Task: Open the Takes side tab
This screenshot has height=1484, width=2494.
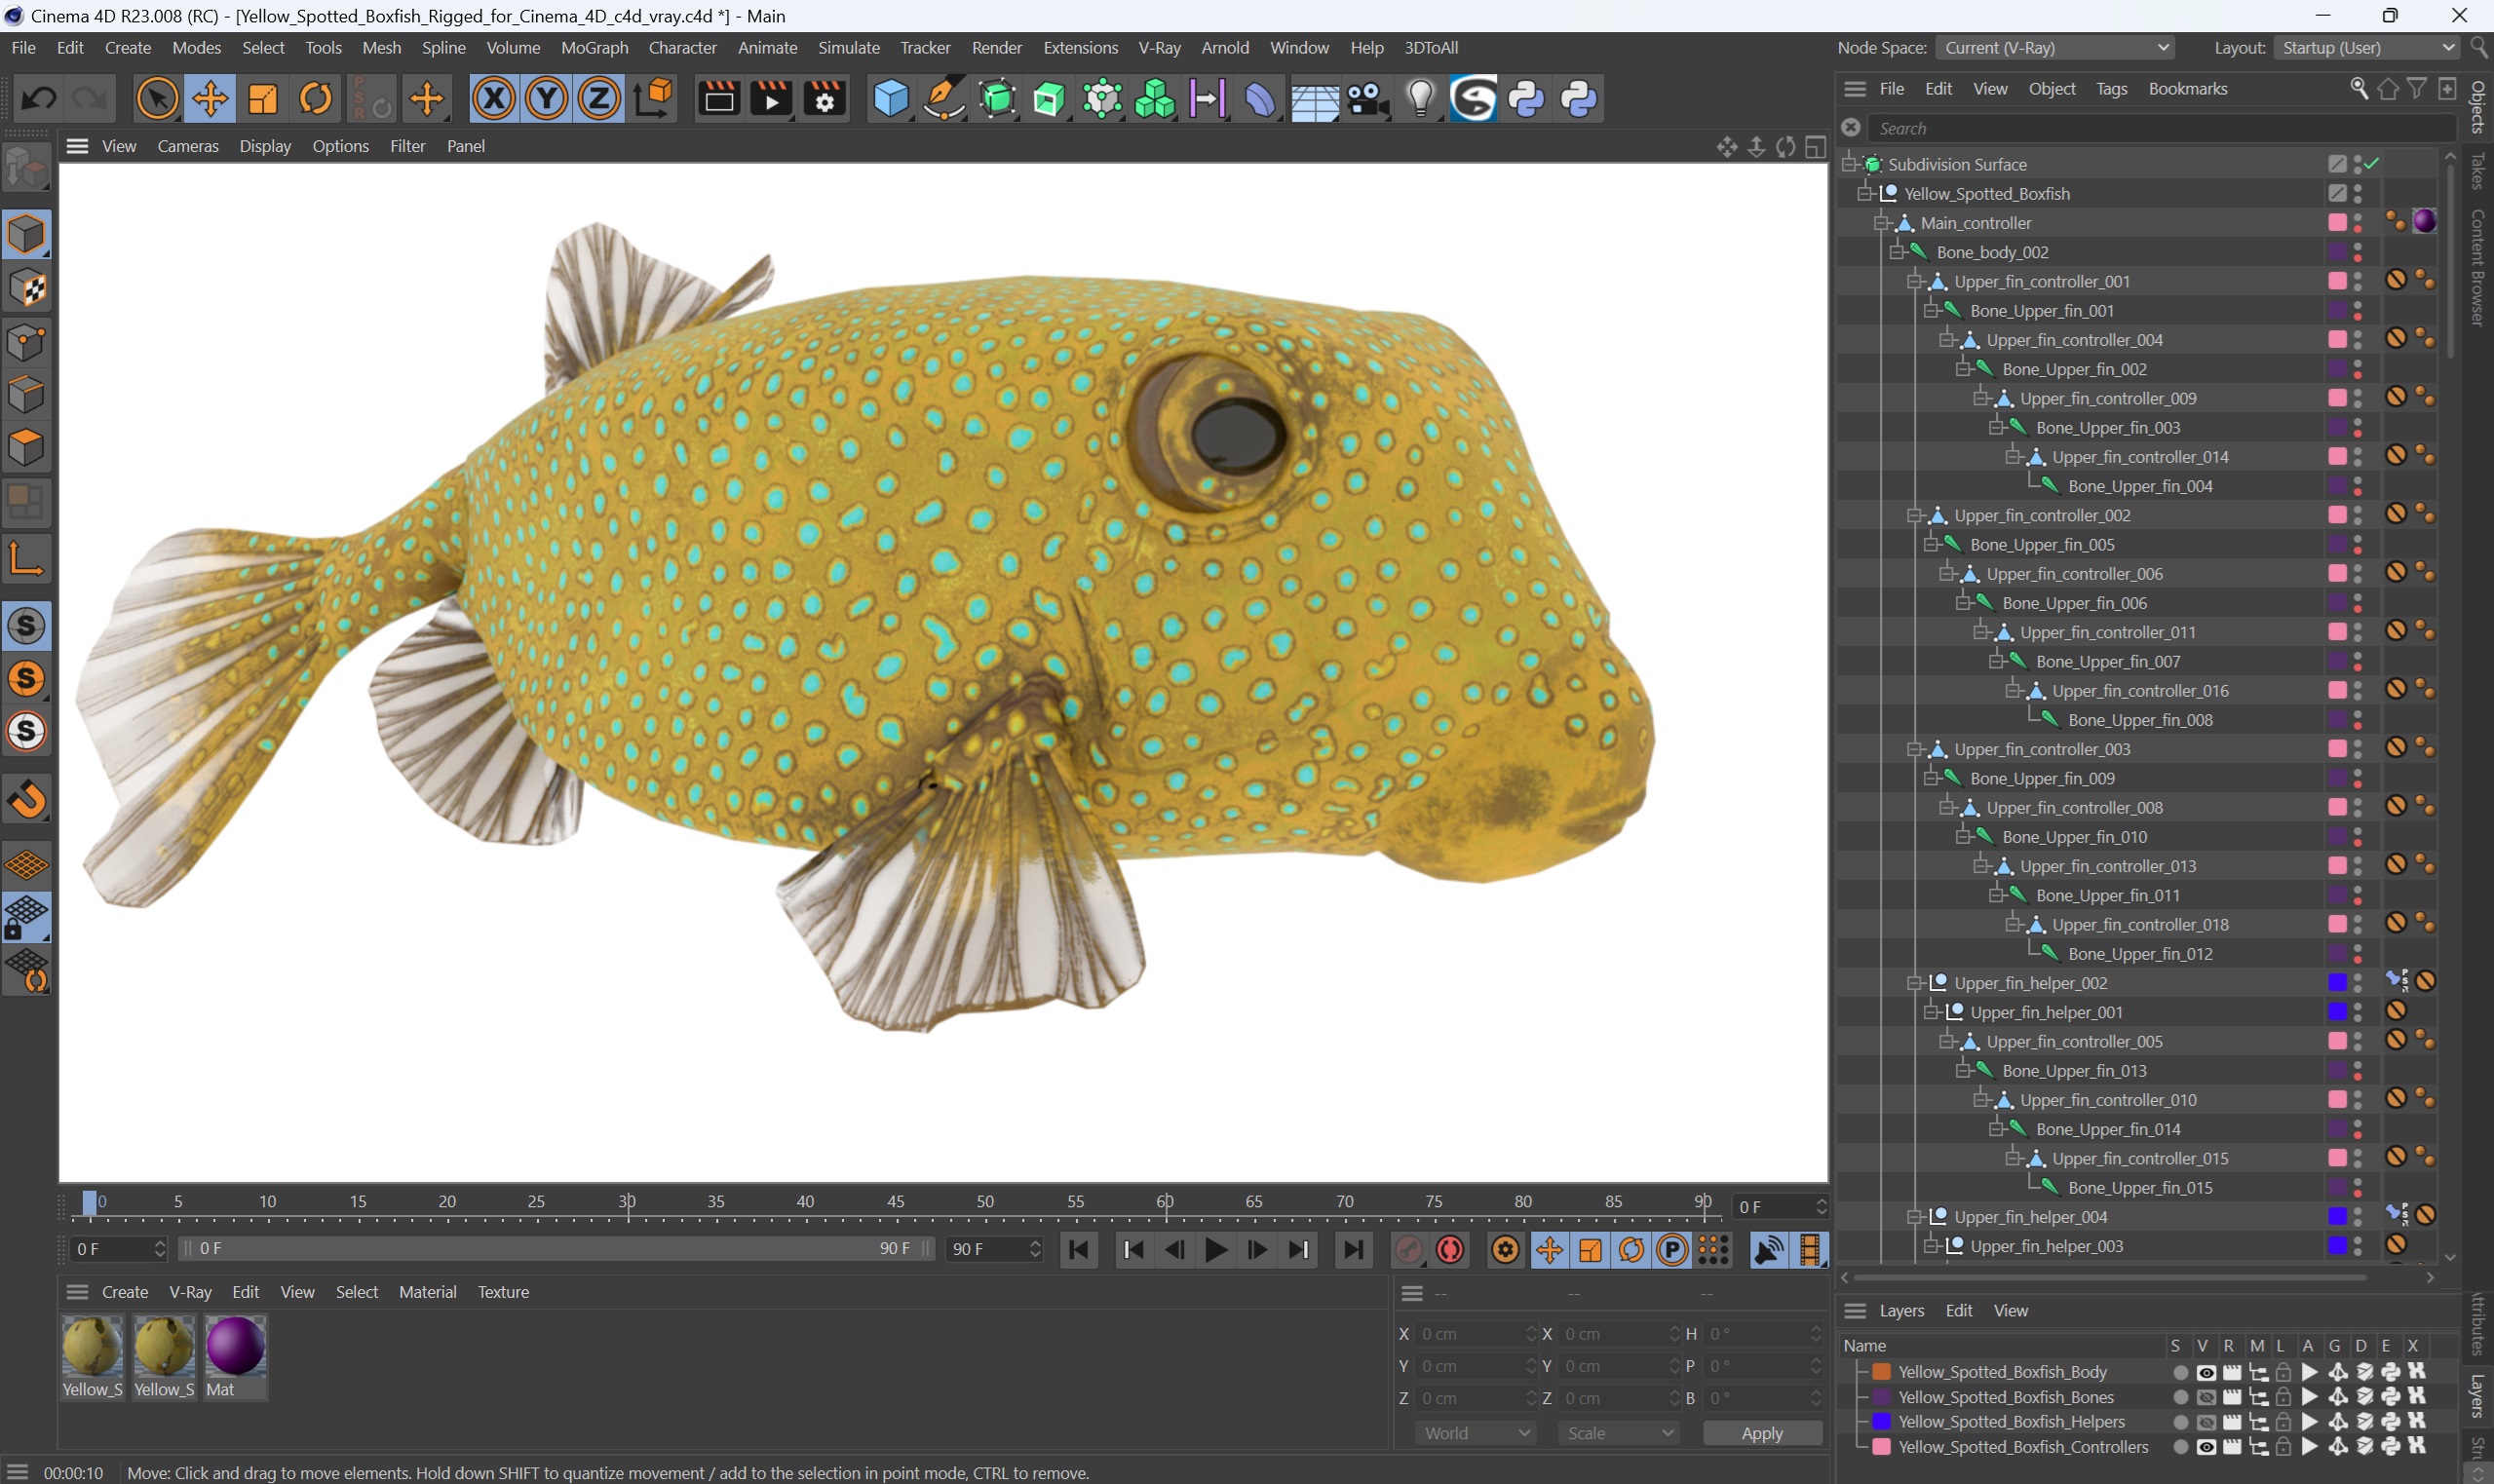Action: tap(2478, 171)
